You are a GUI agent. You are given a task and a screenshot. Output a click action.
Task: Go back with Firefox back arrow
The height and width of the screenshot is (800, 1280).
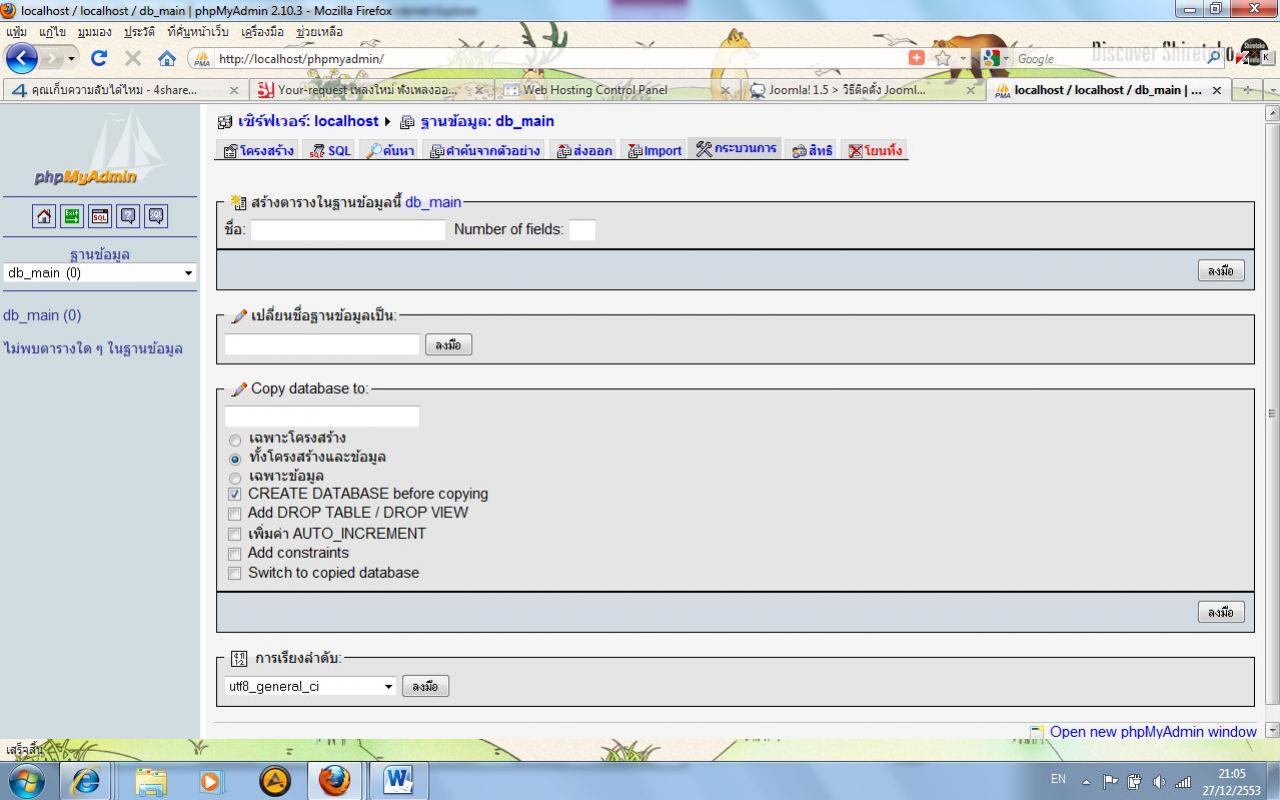pyautogui.click(x=22, y=58)
